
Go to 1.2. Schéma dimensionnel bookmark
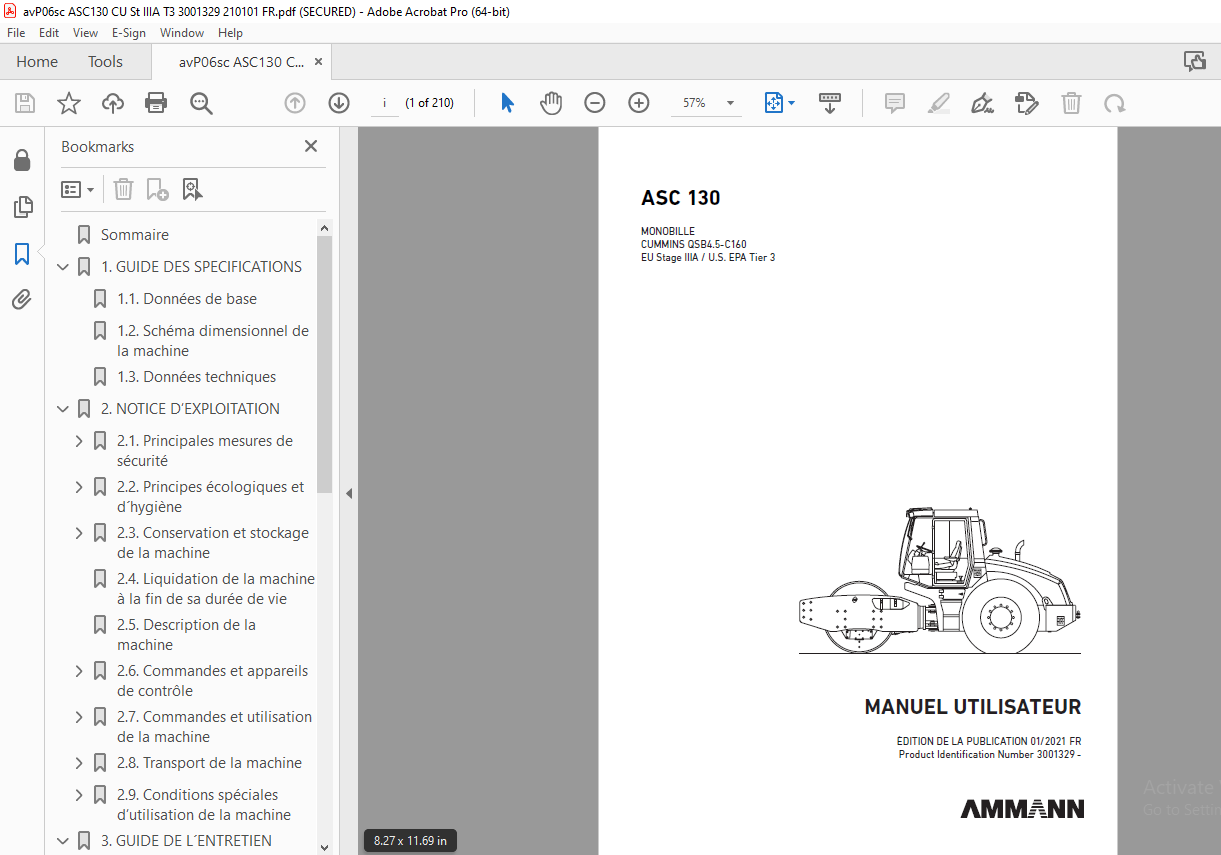(213, 341)
